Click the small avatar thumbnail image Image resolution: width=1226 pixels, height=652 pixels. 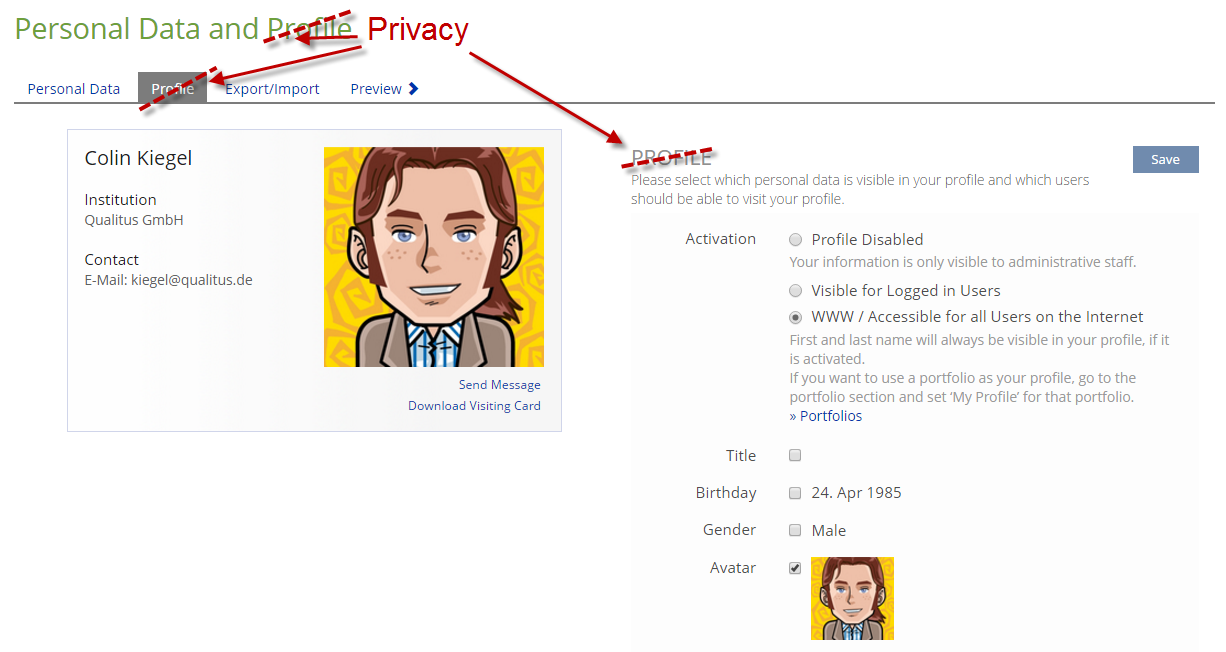[852, 598]
